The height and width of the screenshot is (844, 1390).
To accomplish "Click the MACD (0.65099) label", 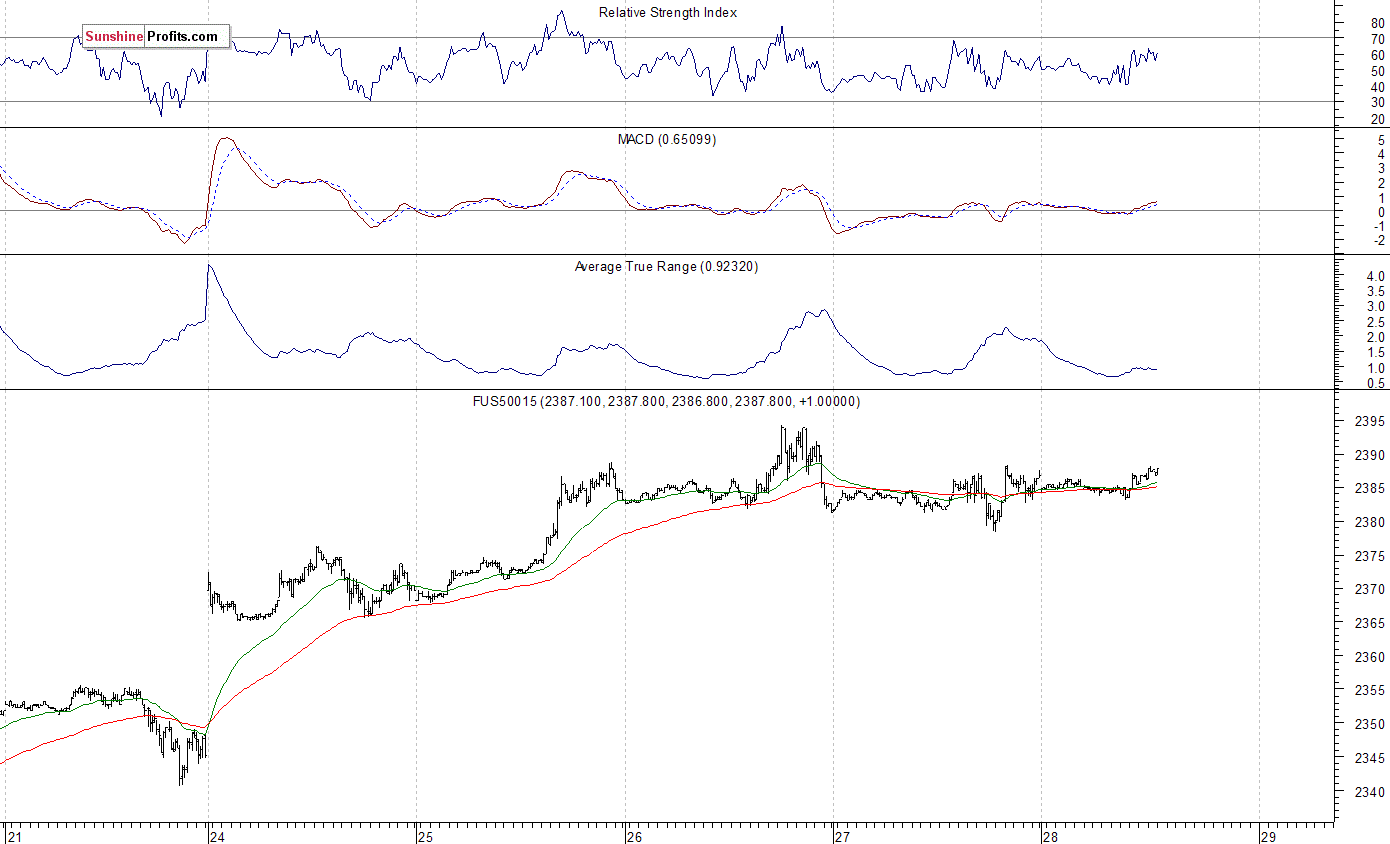I will coord(667,140).
